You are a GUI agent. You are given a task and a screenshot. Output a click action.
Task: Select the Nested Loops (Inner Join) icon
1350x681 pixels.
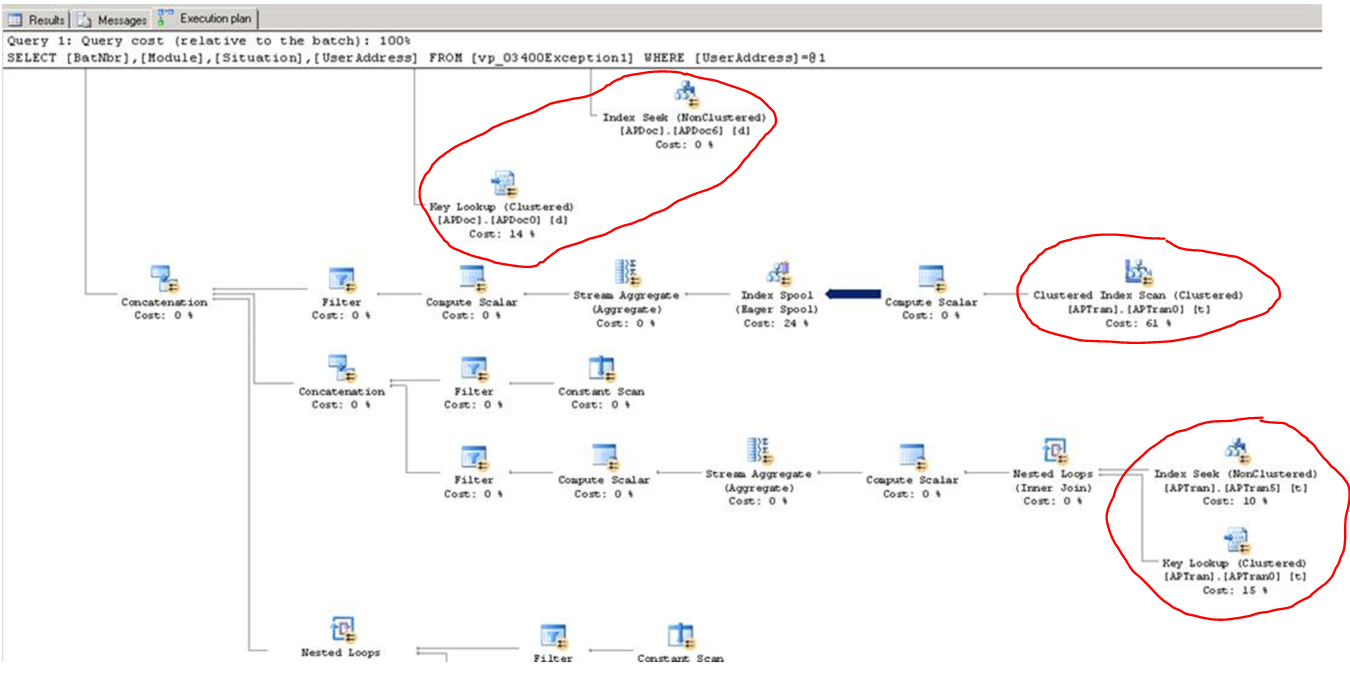(x=1055, y=450)
